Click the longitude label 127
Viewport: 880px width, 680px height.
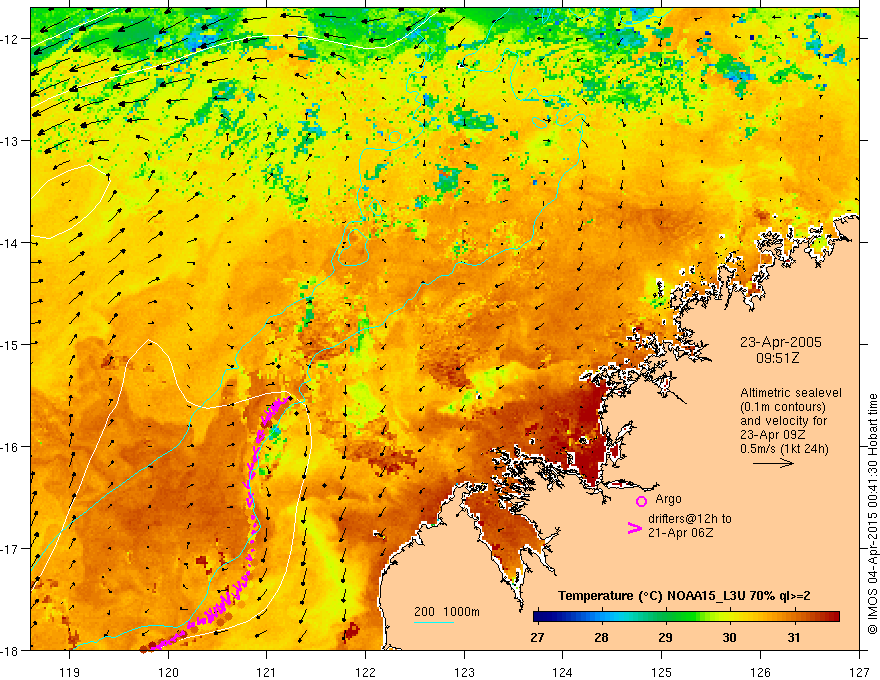click(859, 672)
